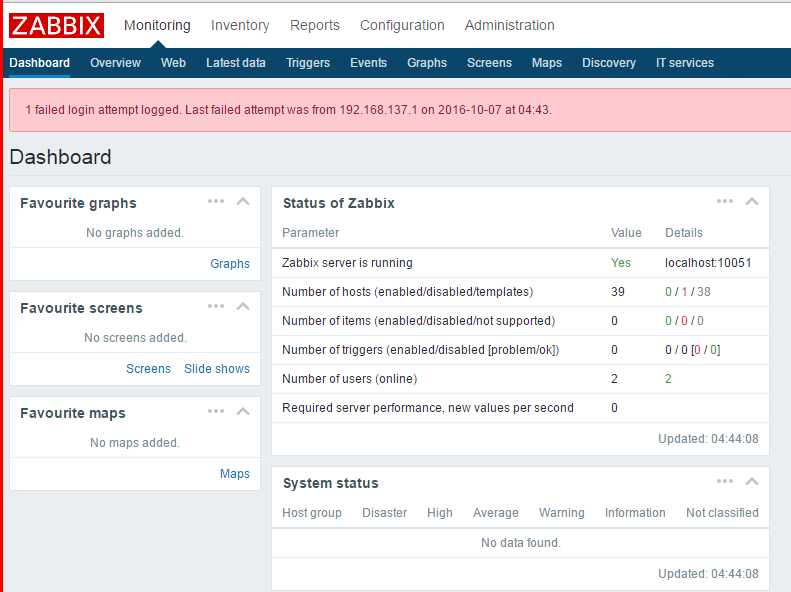Click the 'Details' column header
The width and height of the screenshot is (791, 592).
[x=684, y=233]
